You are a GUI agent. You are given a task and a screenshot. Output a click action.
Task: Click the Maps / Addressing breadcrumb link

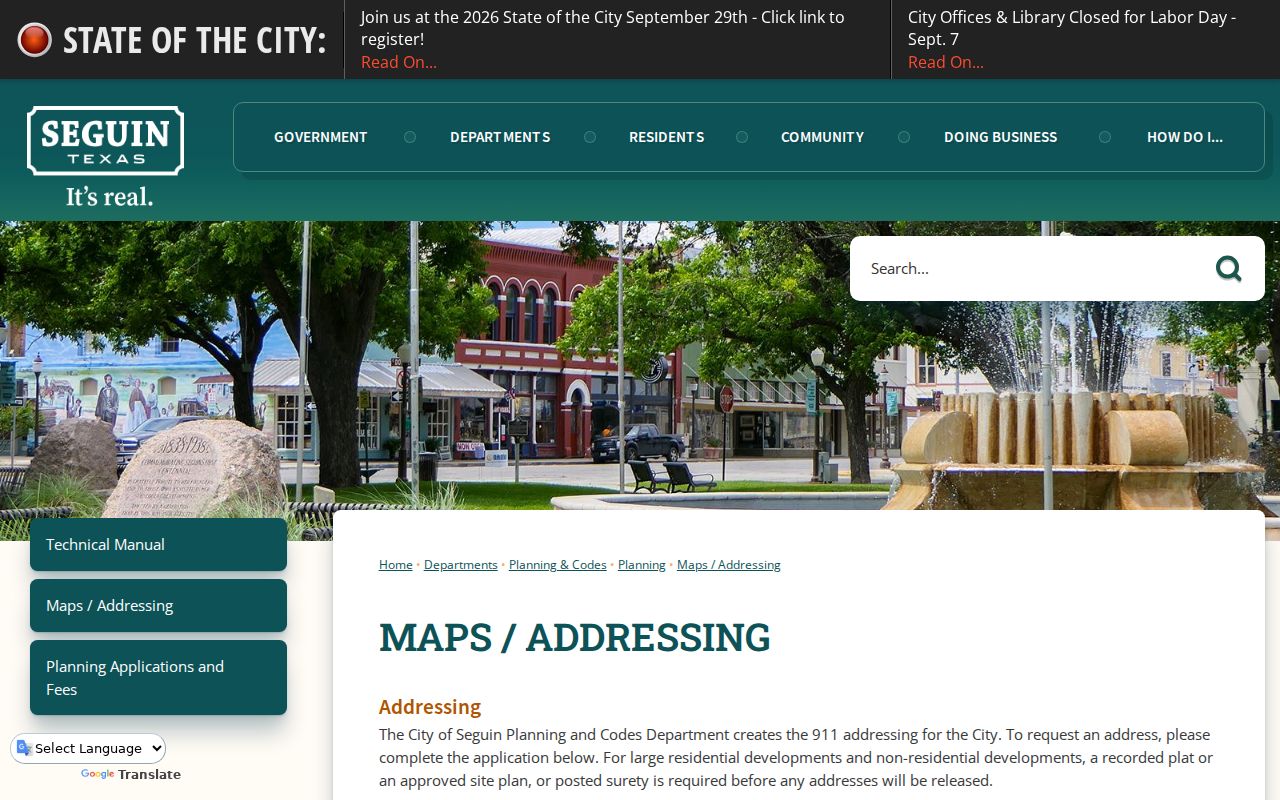pyautogui.click(x=729, y=565)
